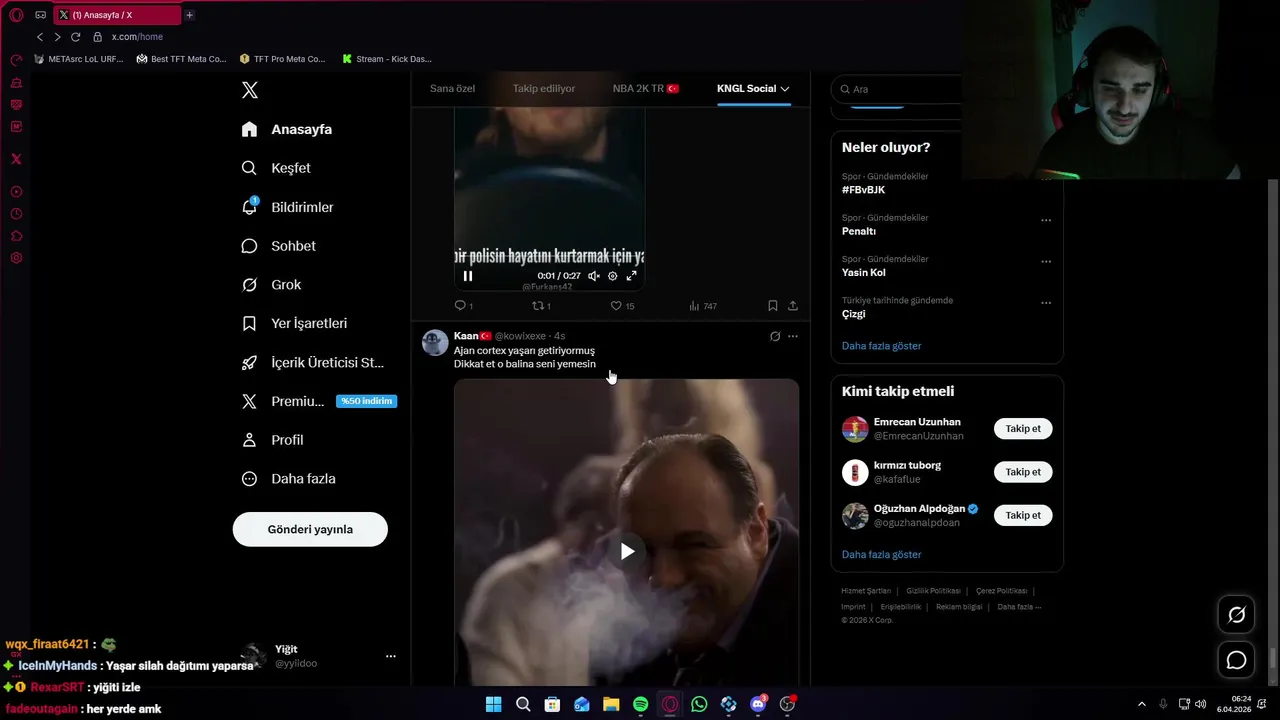The width and height of the screenshot is (1280, 720).
Task: Open the floating Grok button
Action: 1237,615
